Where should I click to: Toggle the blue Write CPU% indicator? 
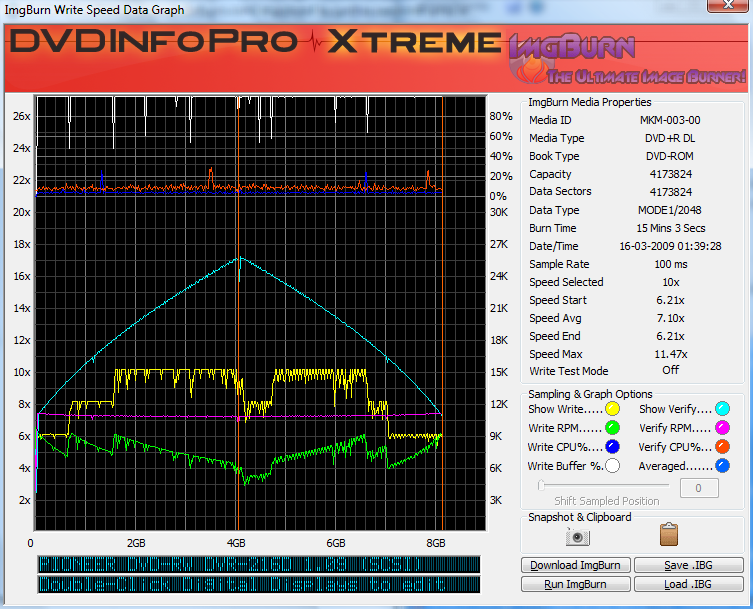[612, 447]
